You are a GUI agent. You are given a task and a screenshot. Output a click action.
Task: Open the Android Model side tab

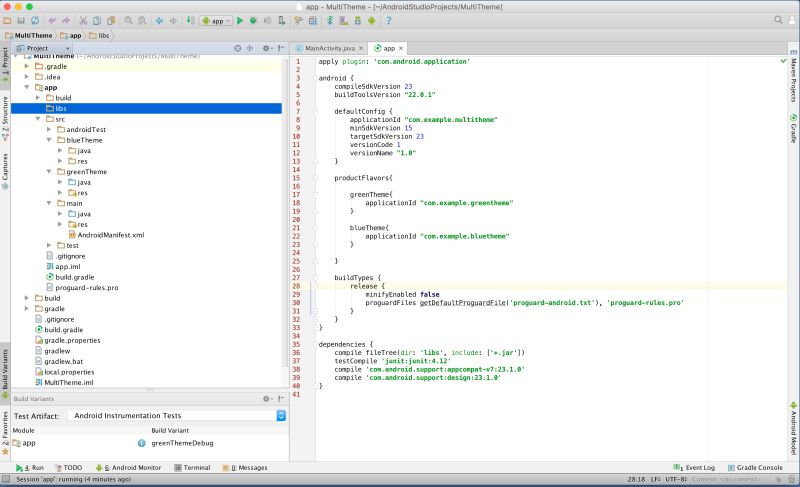pyautogui.click(x=793, y=428)
